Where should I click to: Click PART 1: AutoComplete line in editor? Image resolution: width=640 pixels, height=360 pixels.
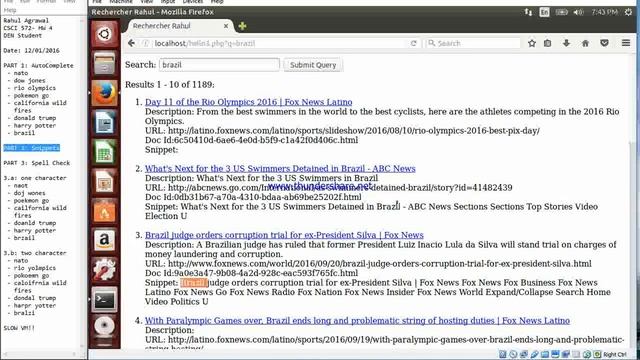click(x=38, y=65)
